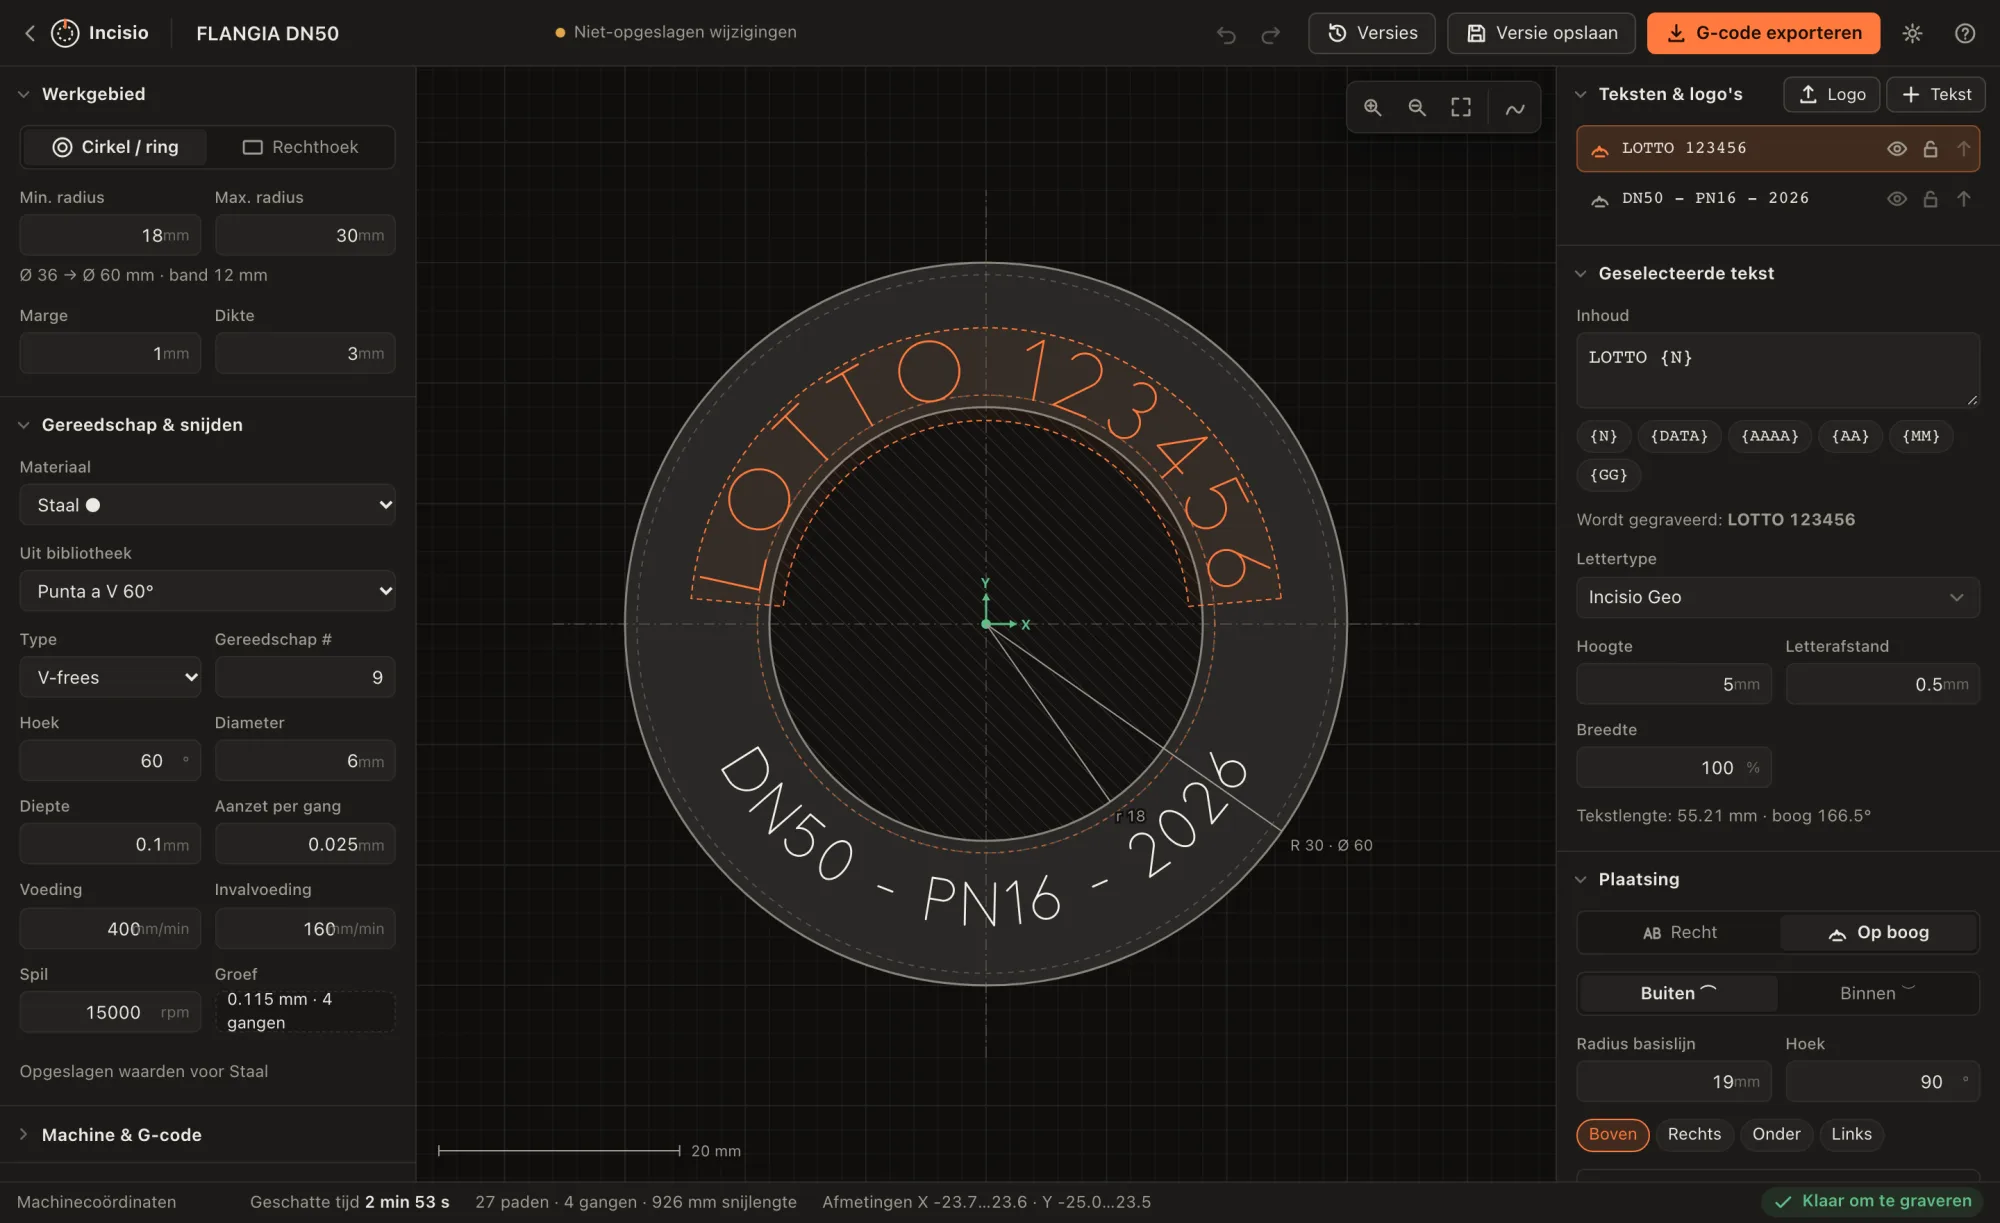Insert the {DATA} placeholder chip
Viewport: 2000px width, 1223px height.
pos(1679,436)
